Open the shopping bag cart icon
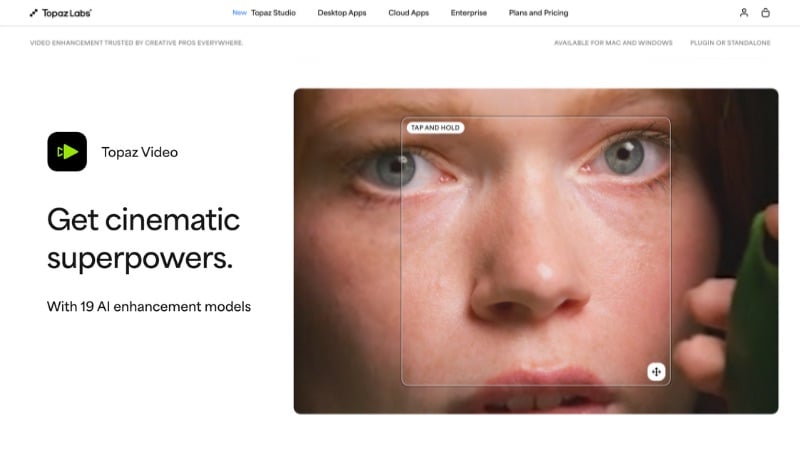The height and width of the screenshot is (450, 800). [765, 13]
